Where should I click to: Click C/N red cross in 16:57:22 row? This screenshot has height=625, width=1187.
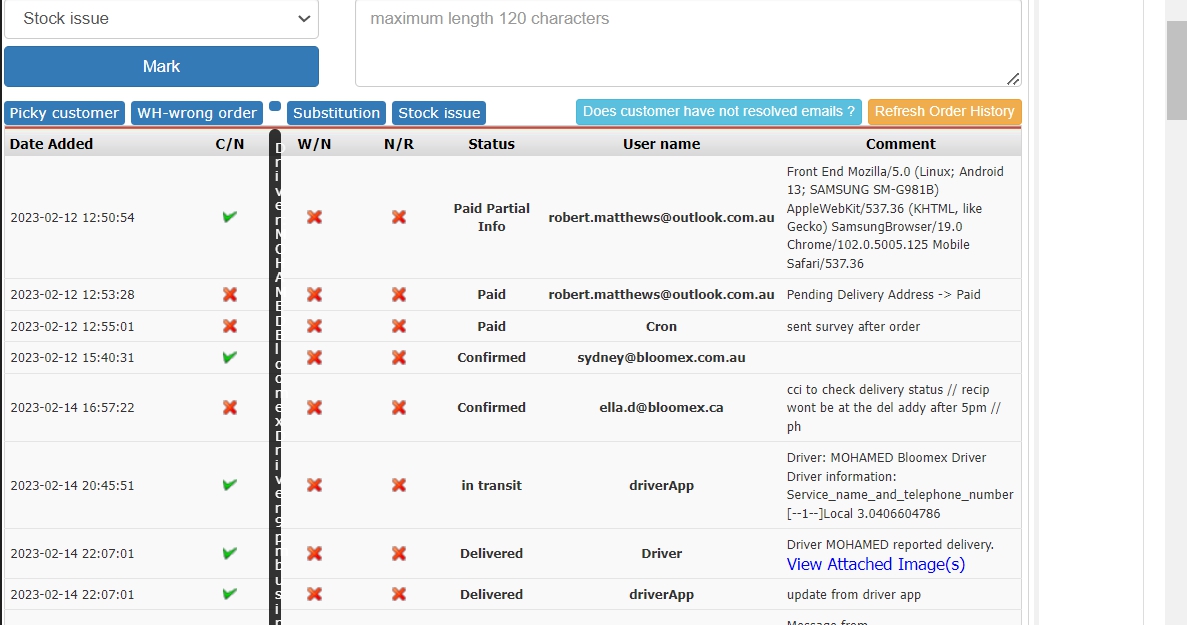tap(229, 407)
